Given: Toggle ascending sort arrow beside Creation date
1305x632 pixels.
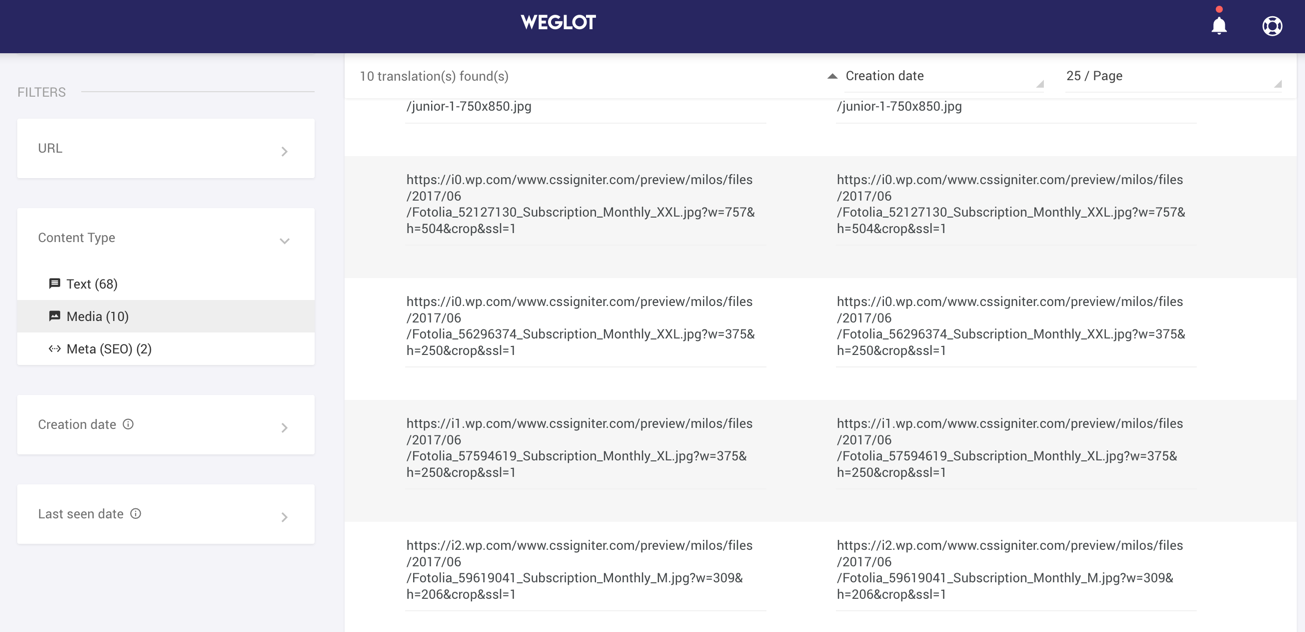Looking at the screenshot, I should pyautogui.click(x=832, y=76).
